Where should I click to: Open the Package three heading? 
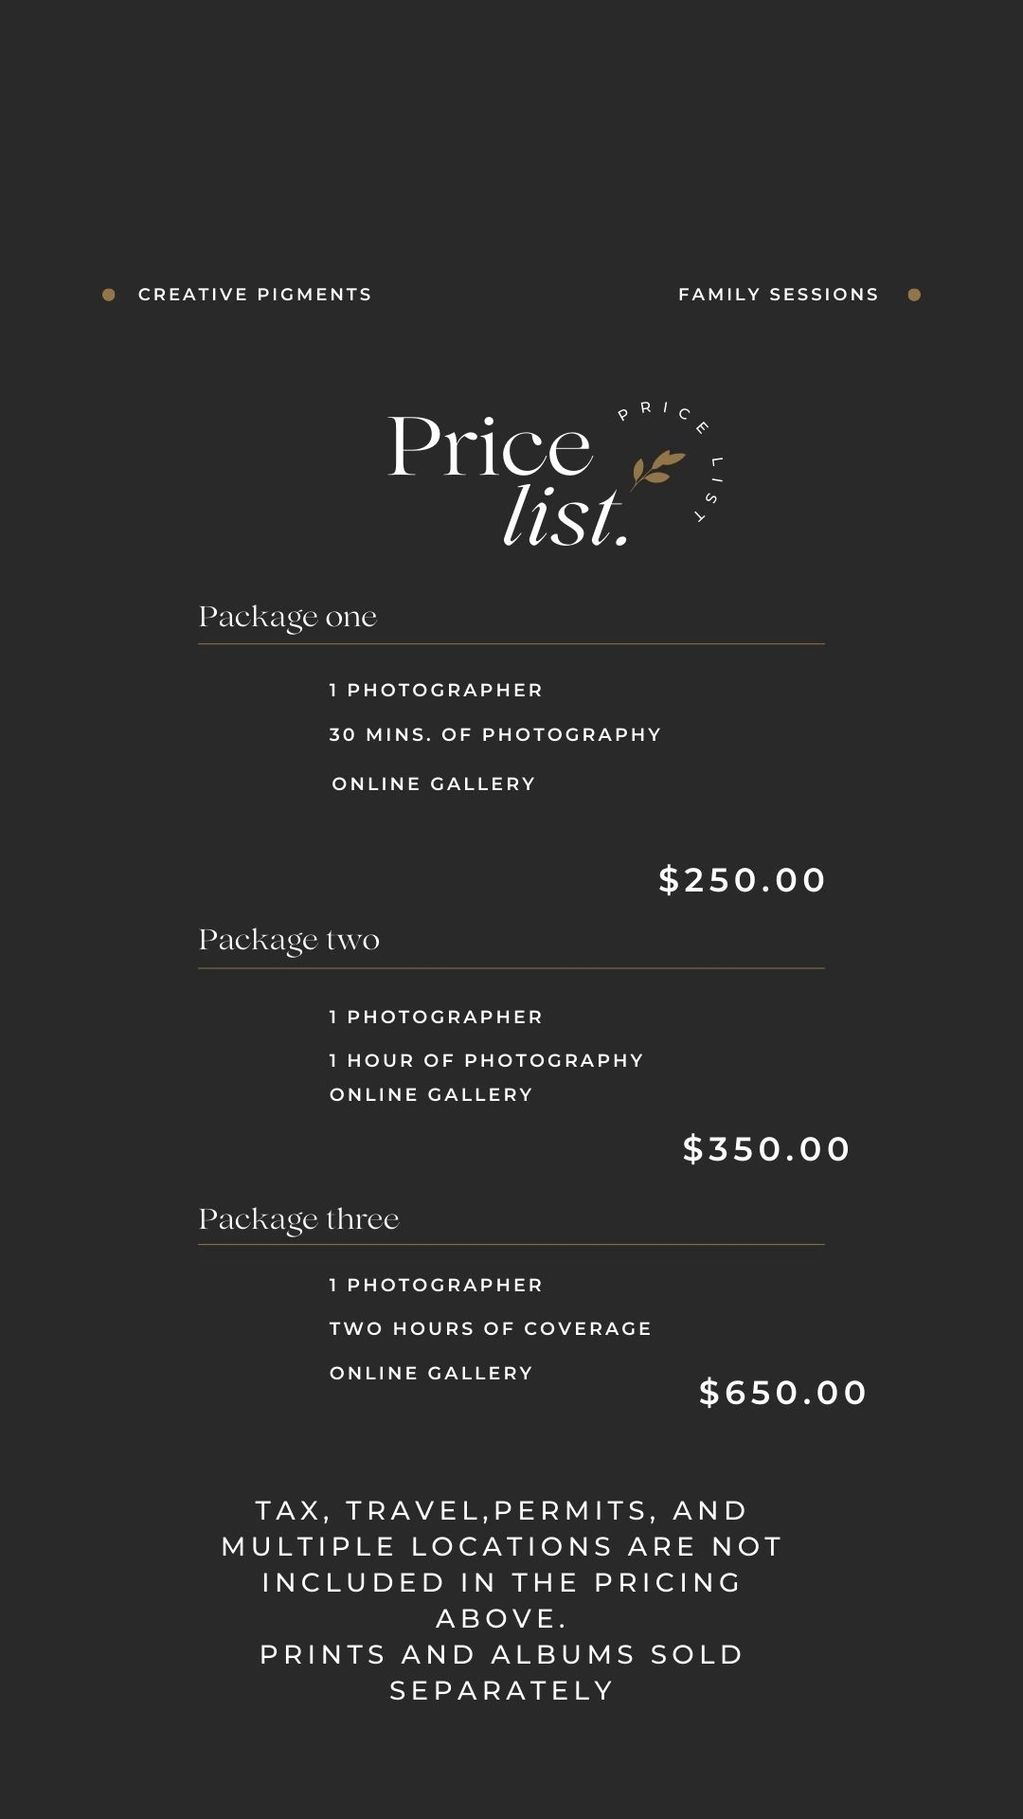tap(299, 1219)
